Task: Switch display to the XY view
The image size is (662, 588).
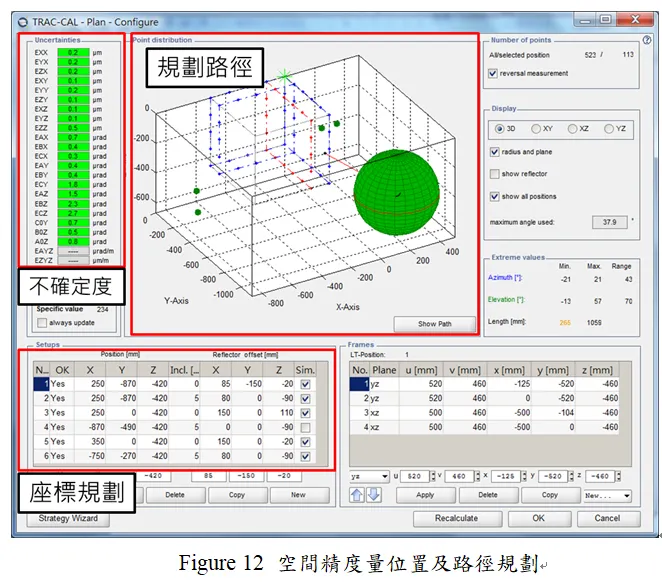Action: coord(536,129)
